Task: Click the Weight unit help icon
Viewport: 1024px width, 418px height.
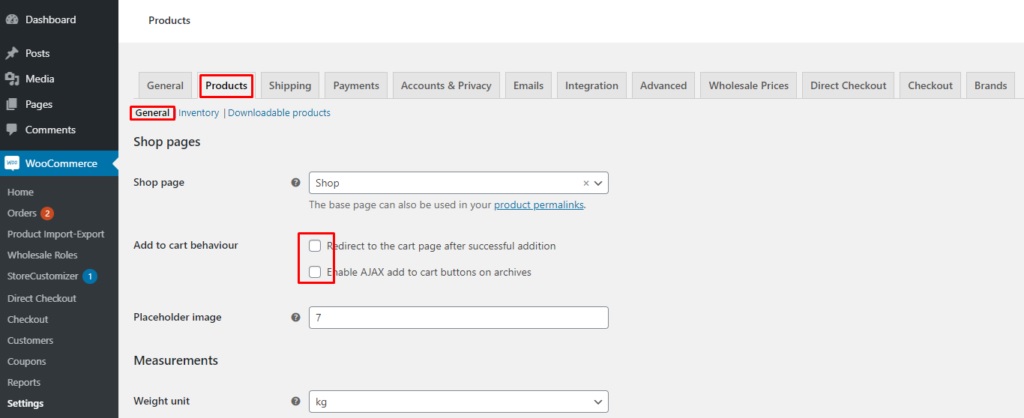Action: point(295,401)
